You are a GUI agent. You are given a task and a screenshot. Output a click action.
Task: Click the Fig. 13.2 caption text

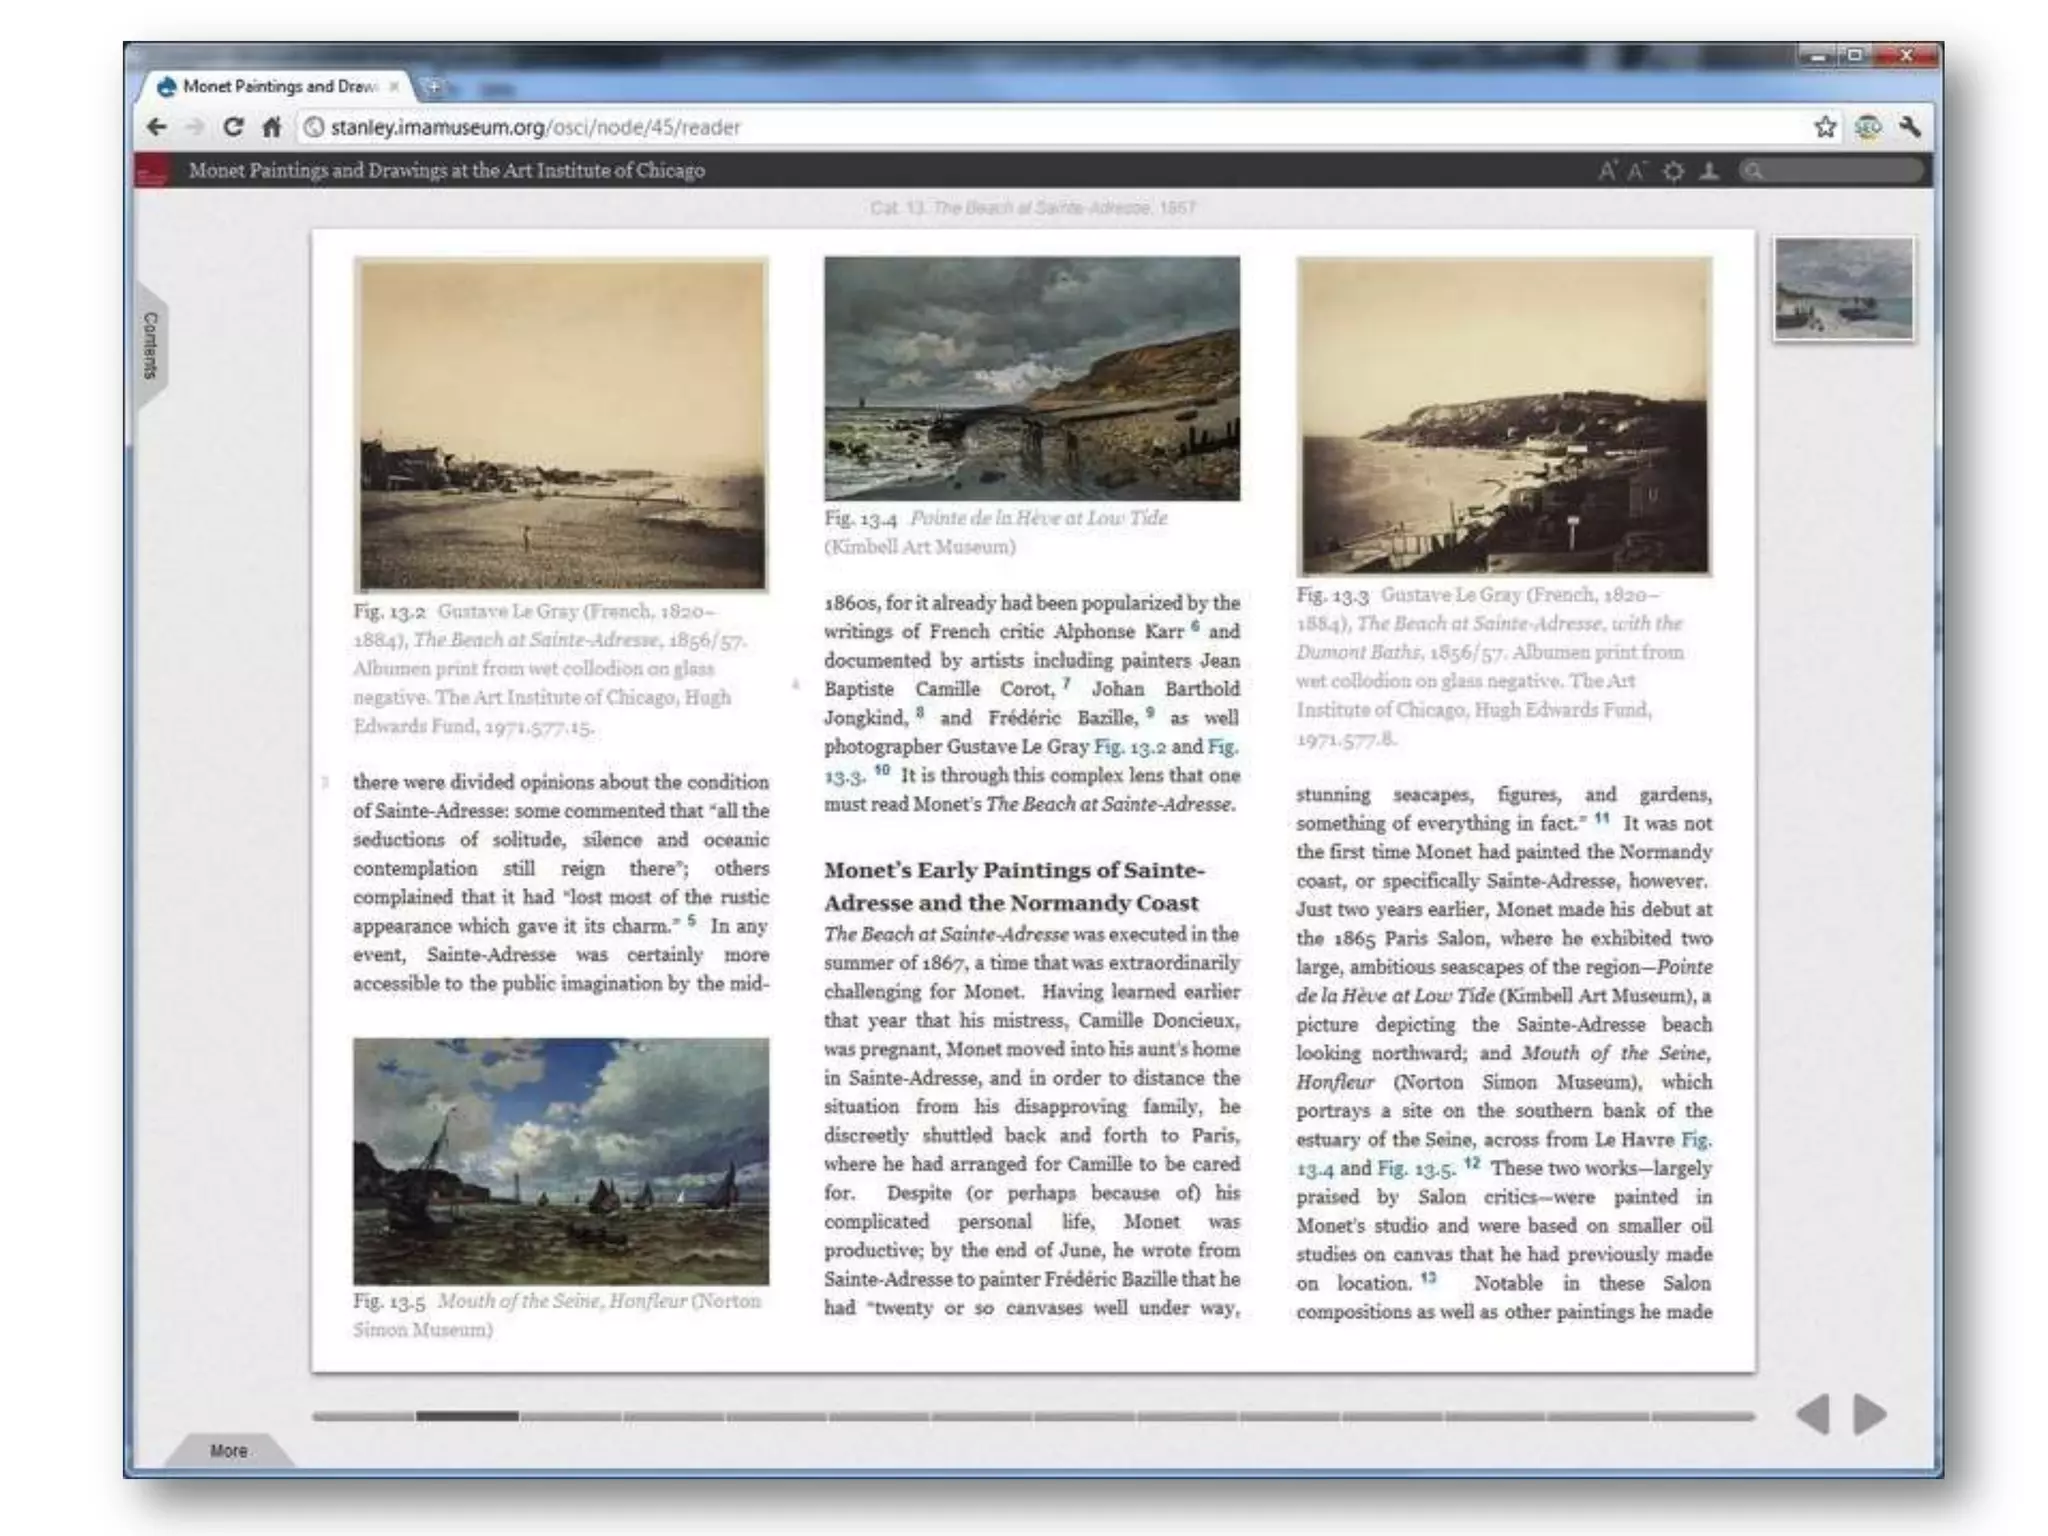550,668
